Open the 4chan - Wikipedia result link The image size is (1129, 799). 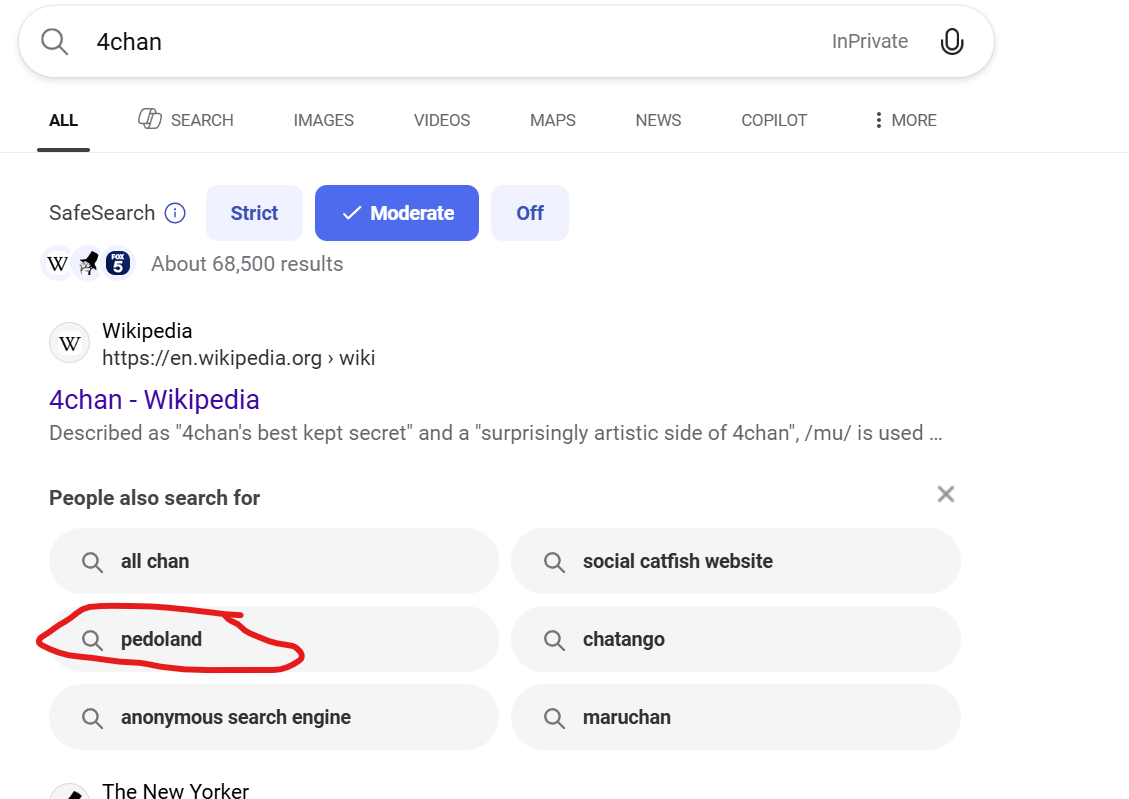tap(154, 400)
